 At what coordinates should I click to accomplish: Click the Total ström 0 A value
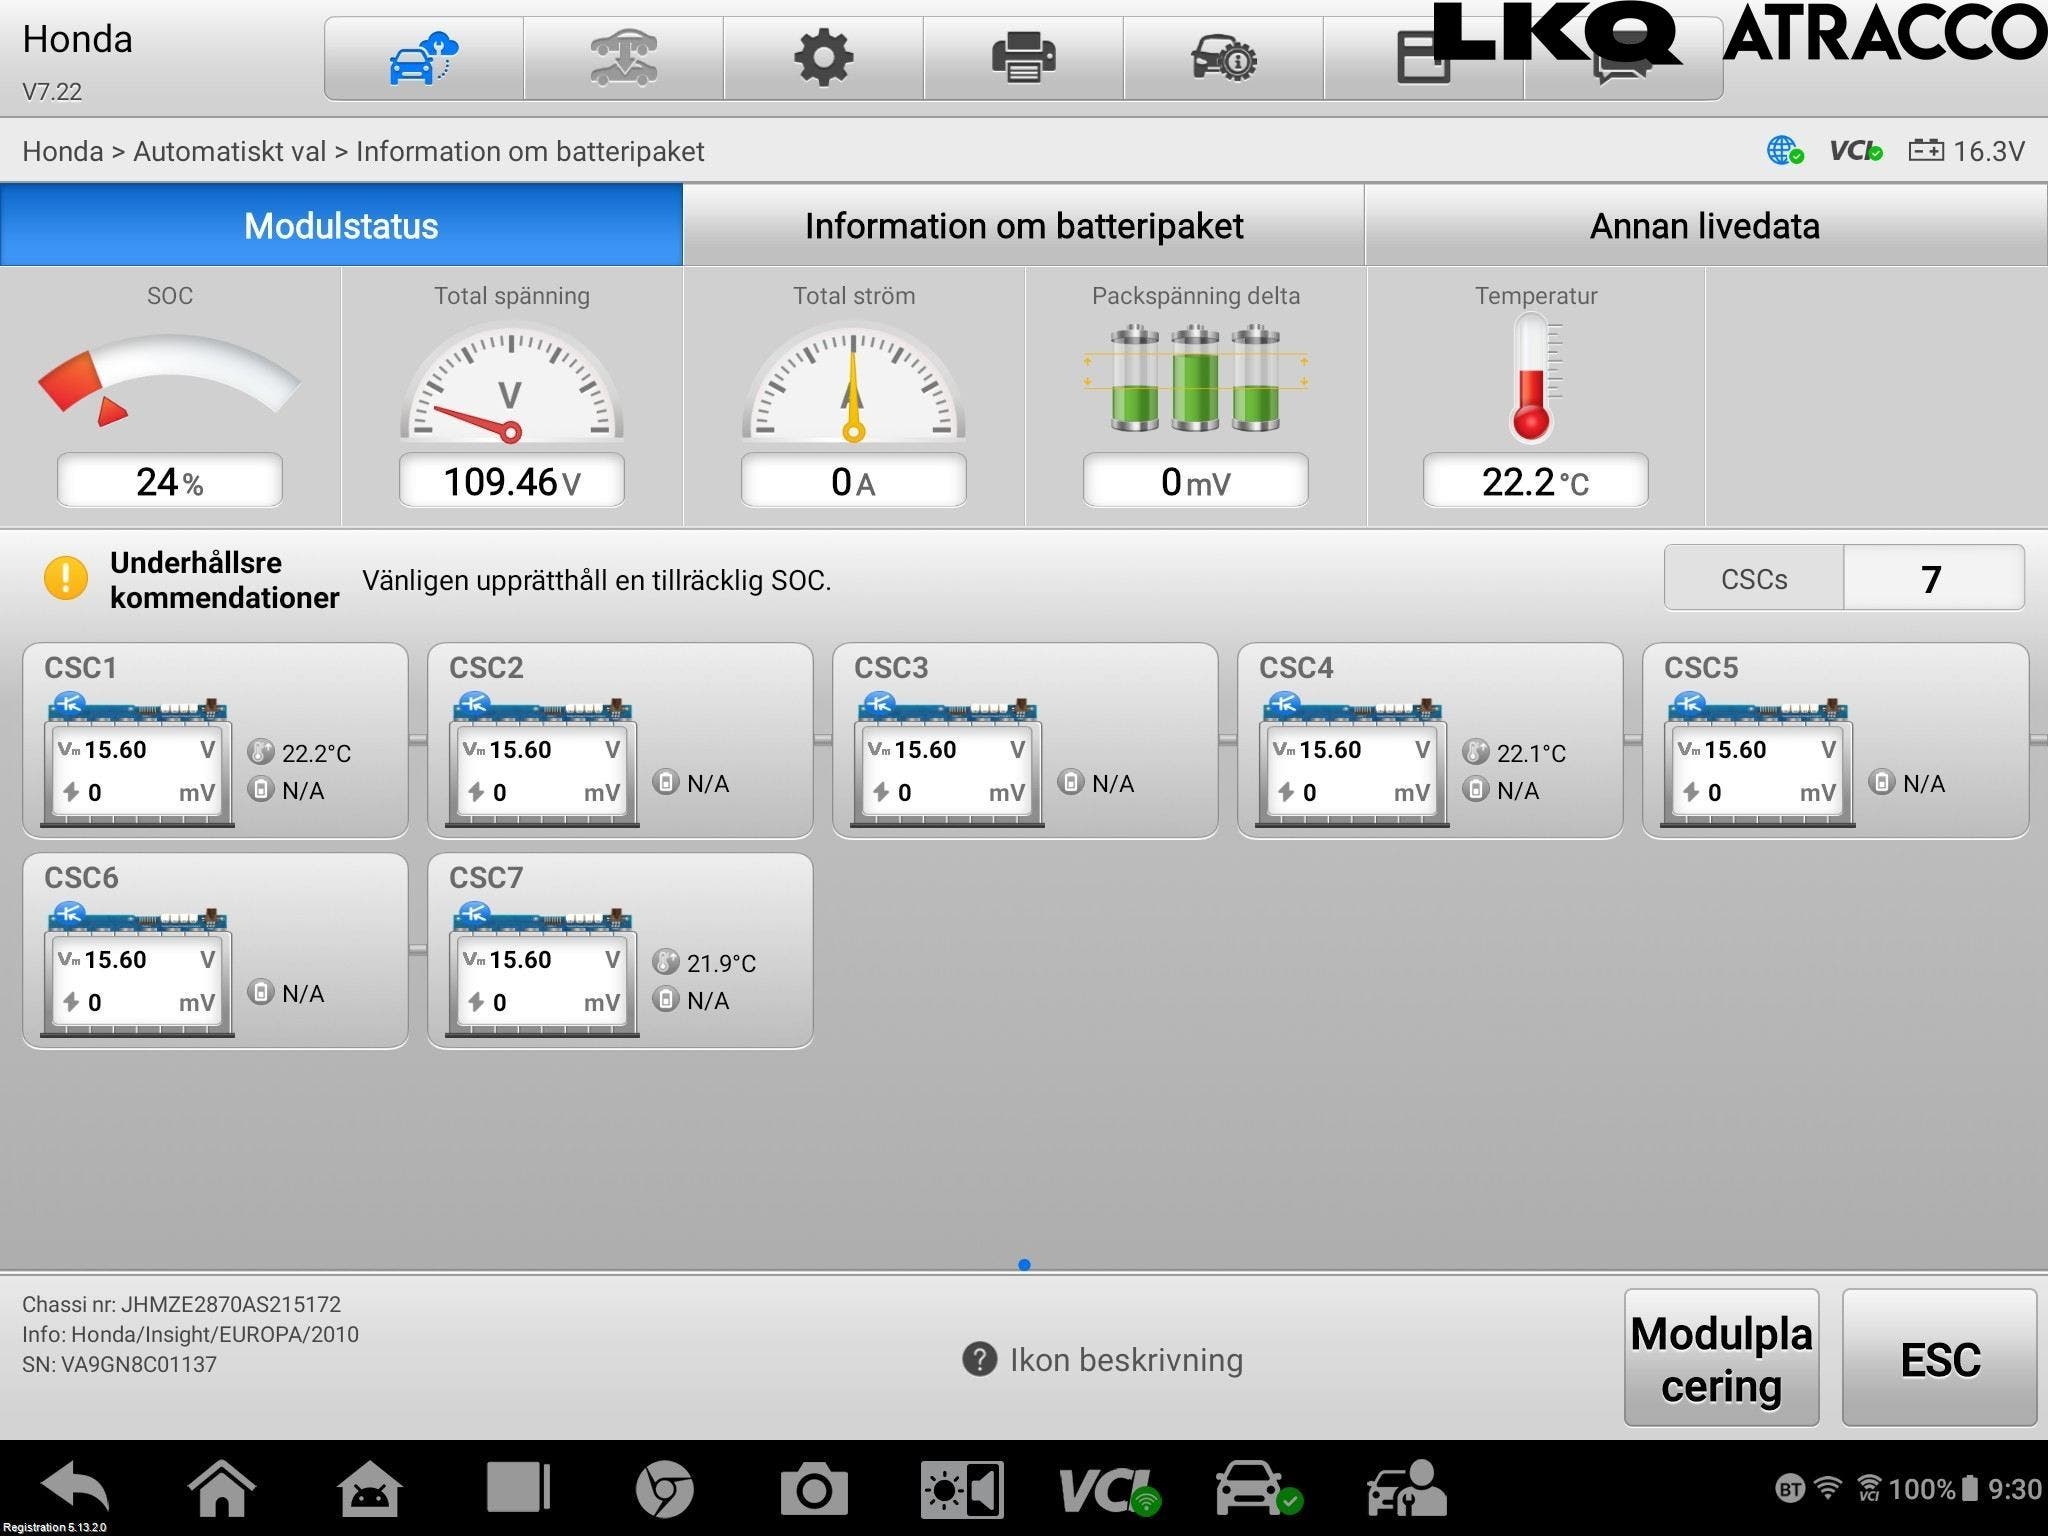point(853,481)
